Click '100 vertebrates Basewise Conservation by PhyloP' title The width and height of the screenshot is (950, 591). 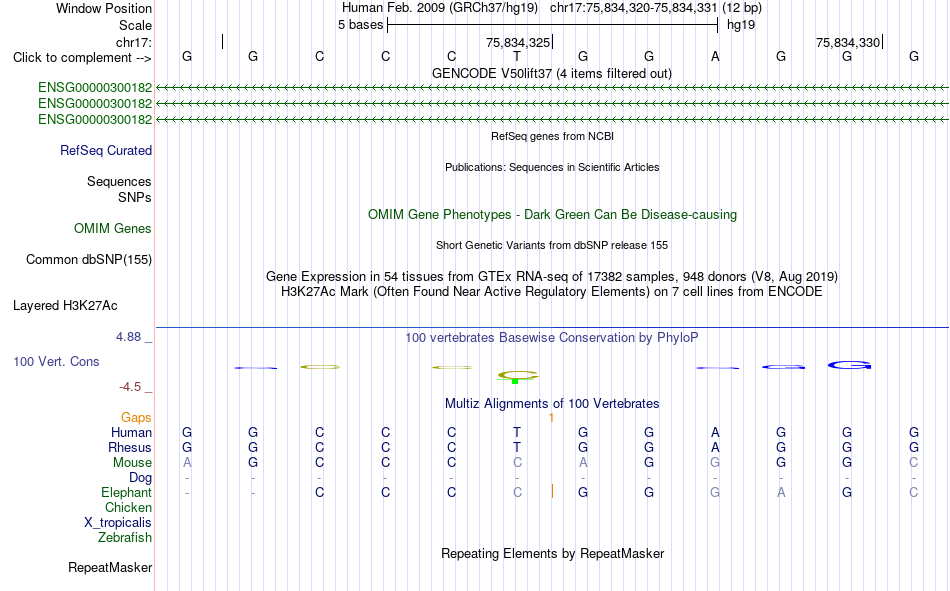point(551,338)
